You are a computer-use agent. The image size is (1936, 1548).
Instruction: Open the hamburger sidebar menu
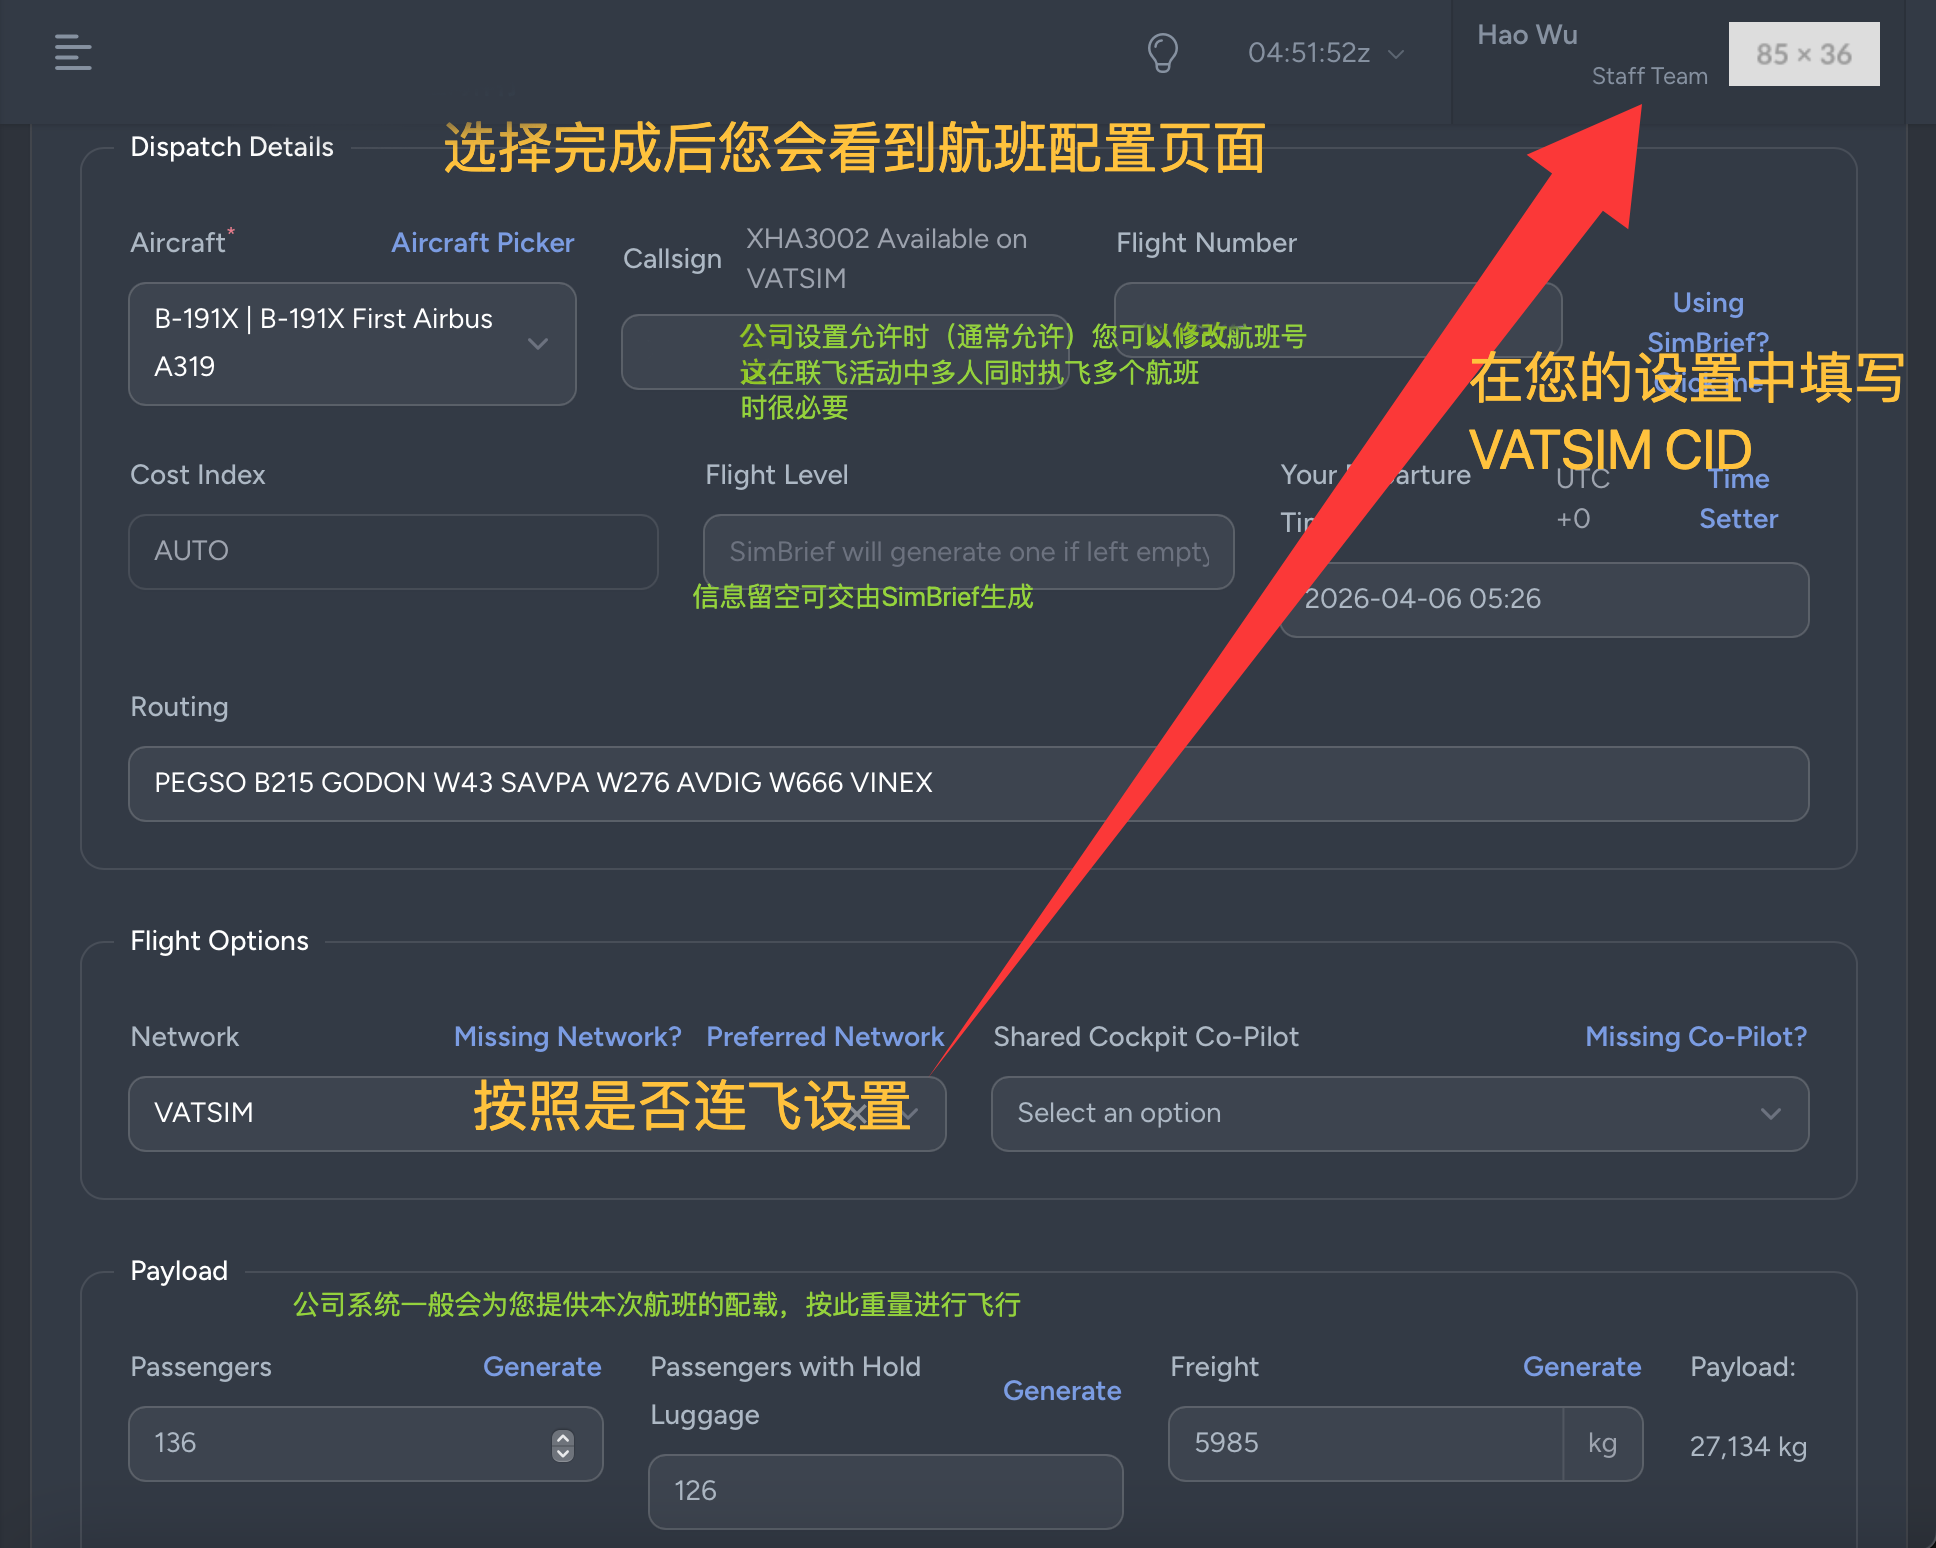(73, 52)
